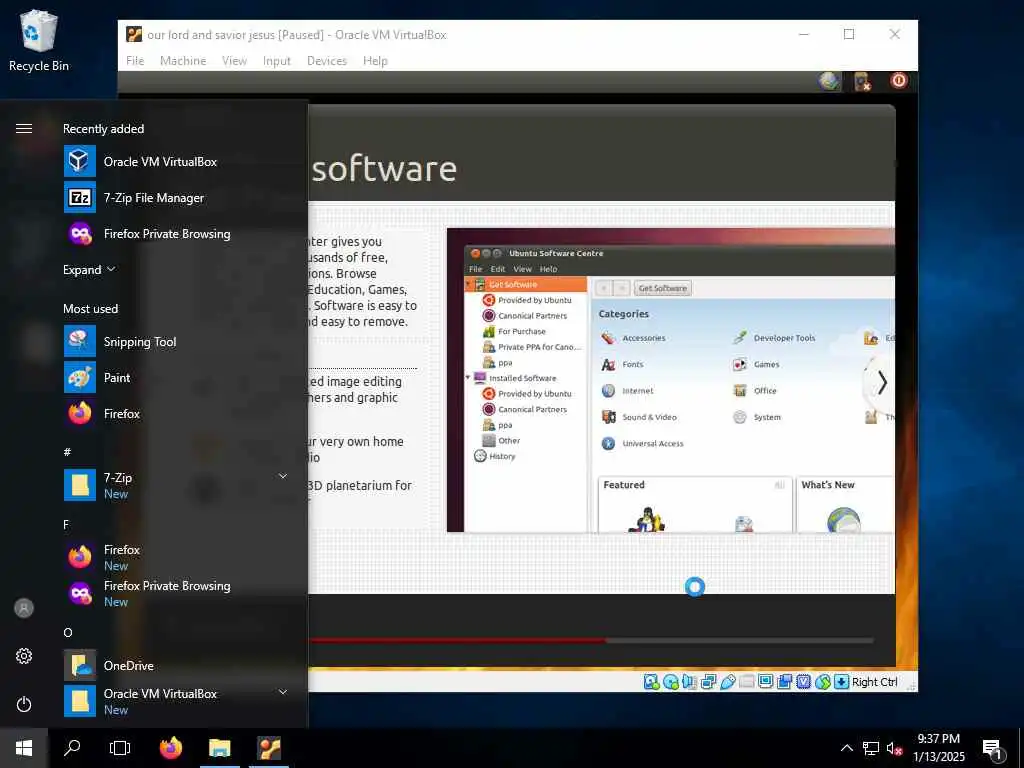Viewport: 1024px width, 768px height.
Task: Open File Explorer from the taskbar
Action: coord(220,748)
